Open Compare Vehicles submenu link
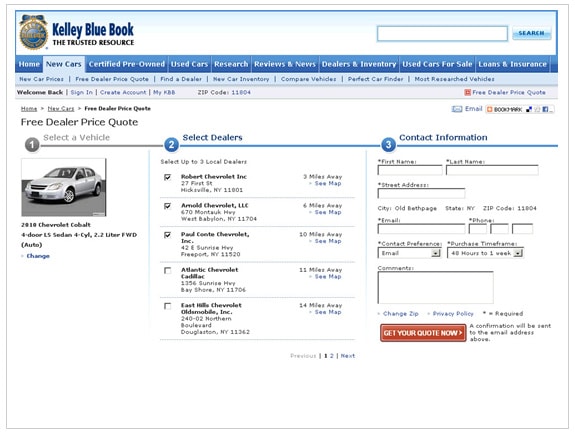The width and height of the screenshot is (575, 434). click(308, 79)
